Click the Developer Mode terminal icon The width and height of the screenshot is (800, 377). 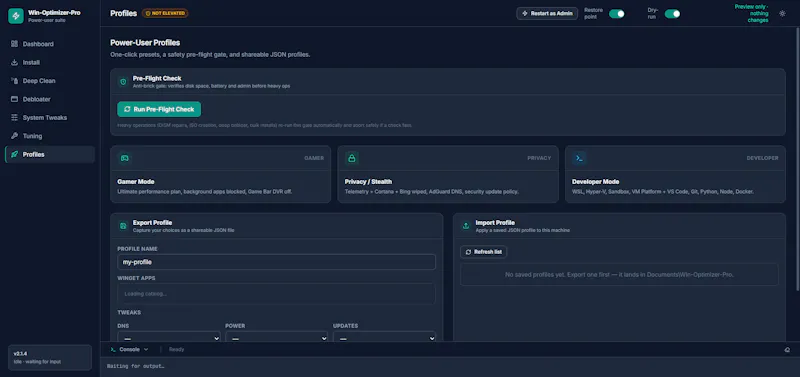pyautogui.click(x=579, y=158)
